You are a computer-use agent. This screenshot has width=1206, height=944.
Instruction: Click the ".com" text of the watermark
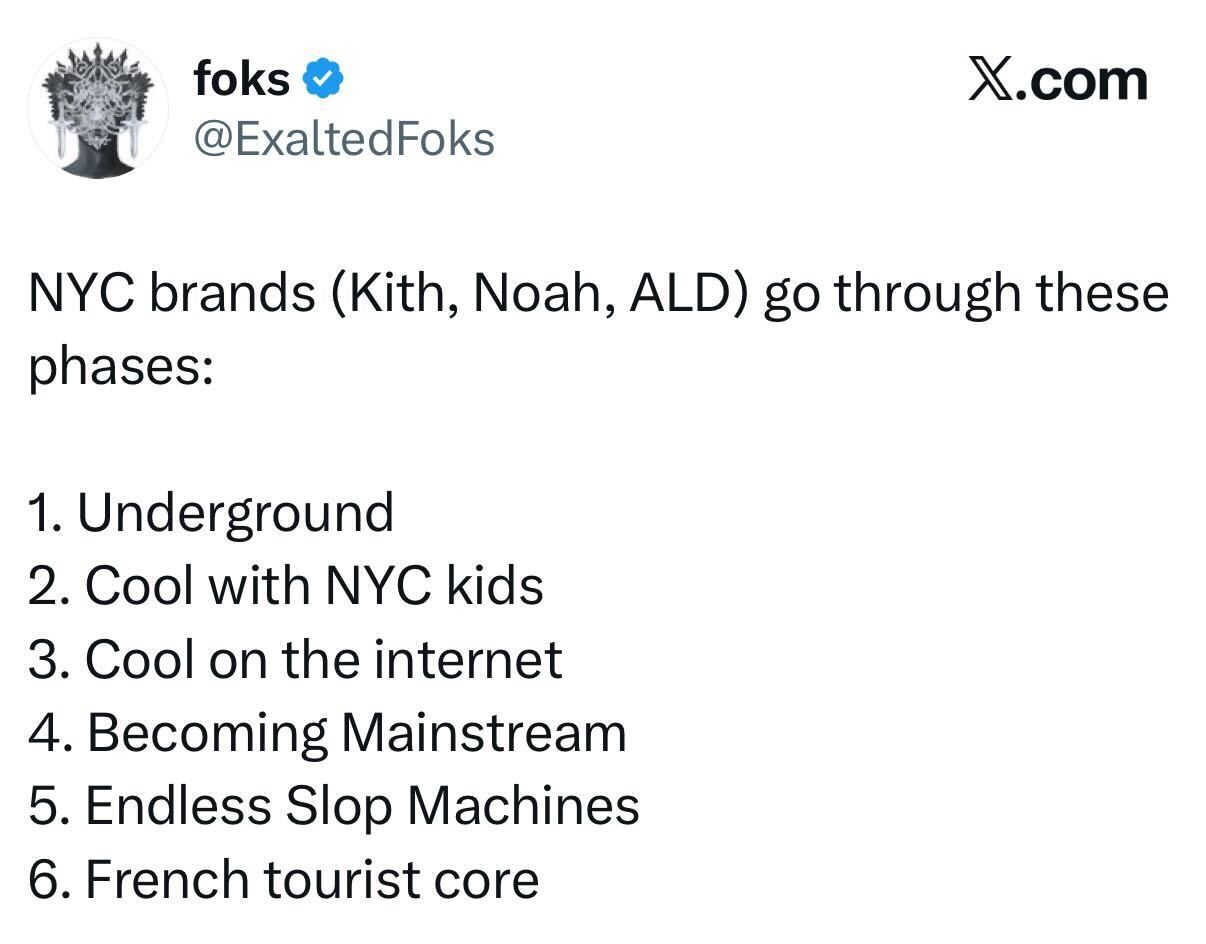click(x=1085, y=82)
